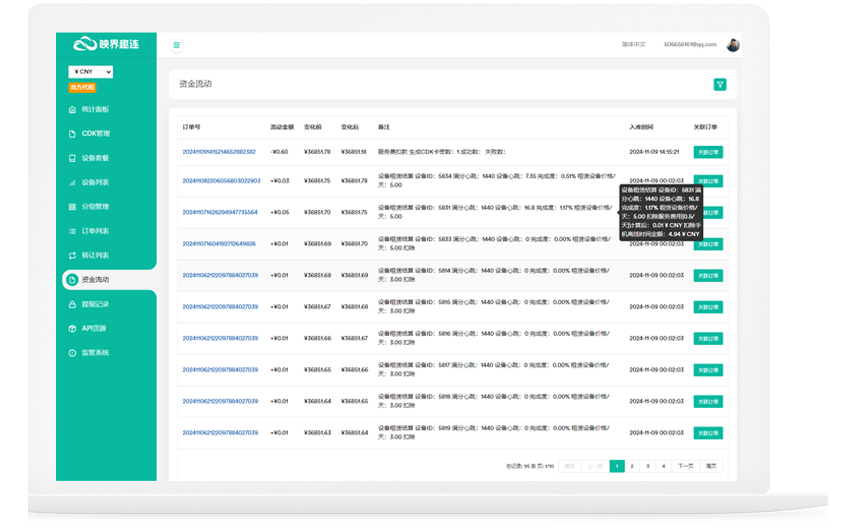This screenshot has height=528, width=857.
Task: Click the 设备列表 bar chart icon
Action: [x=72, y=182]
